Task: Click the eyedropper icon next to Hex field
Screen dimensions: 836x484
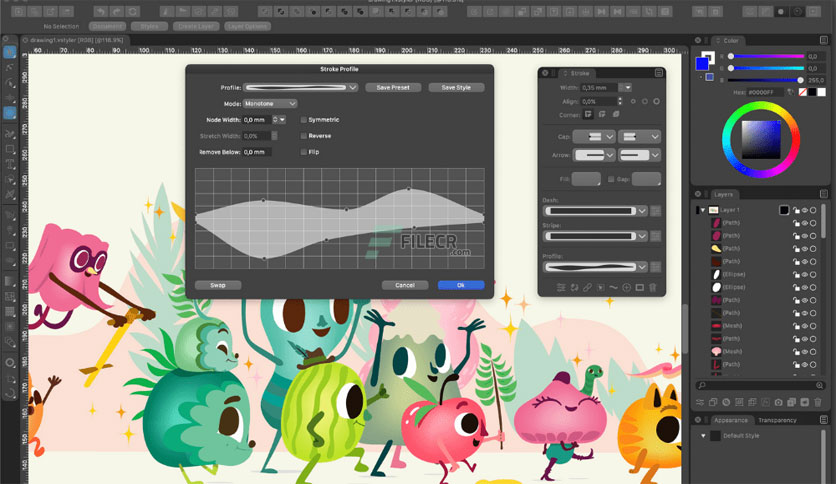Action: point(791,92)
